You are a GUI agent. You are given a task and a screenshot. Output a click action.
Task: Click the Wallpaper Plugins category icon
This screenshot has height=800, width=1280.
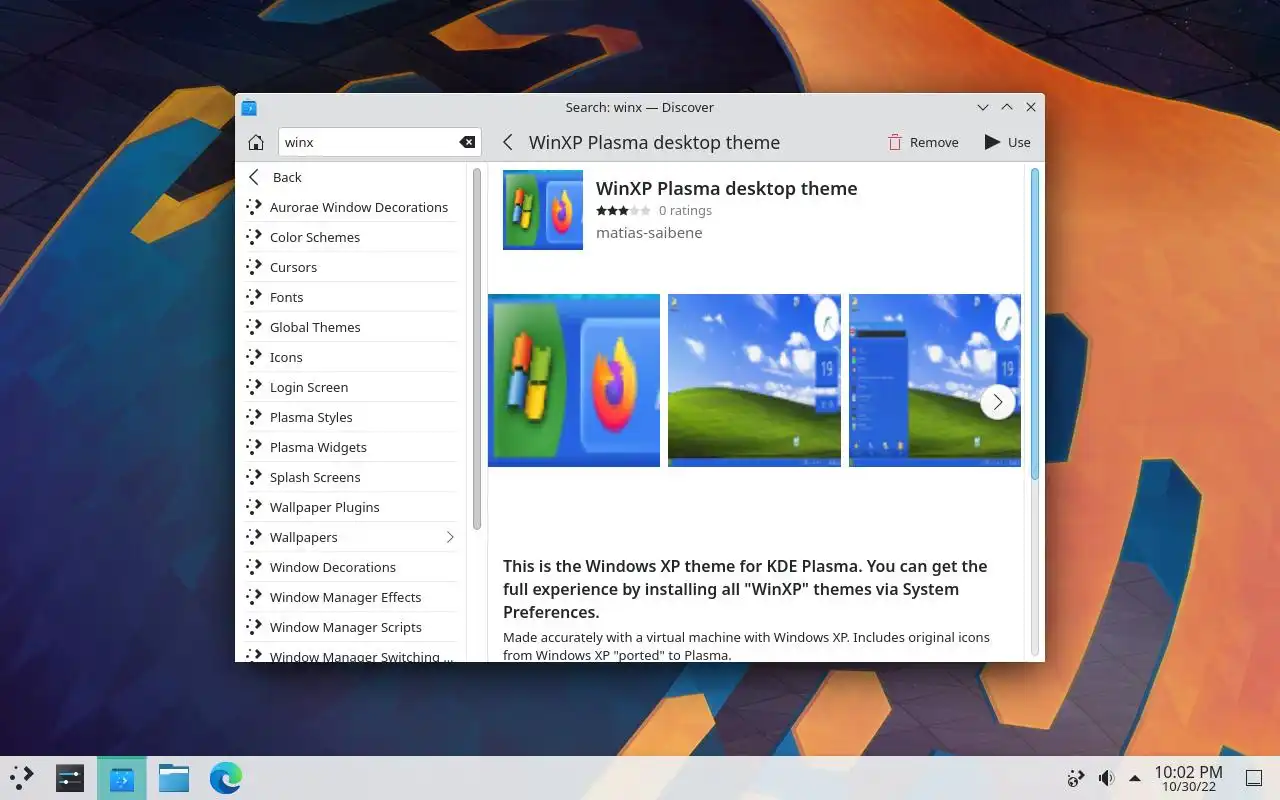(x=254, y=507)
